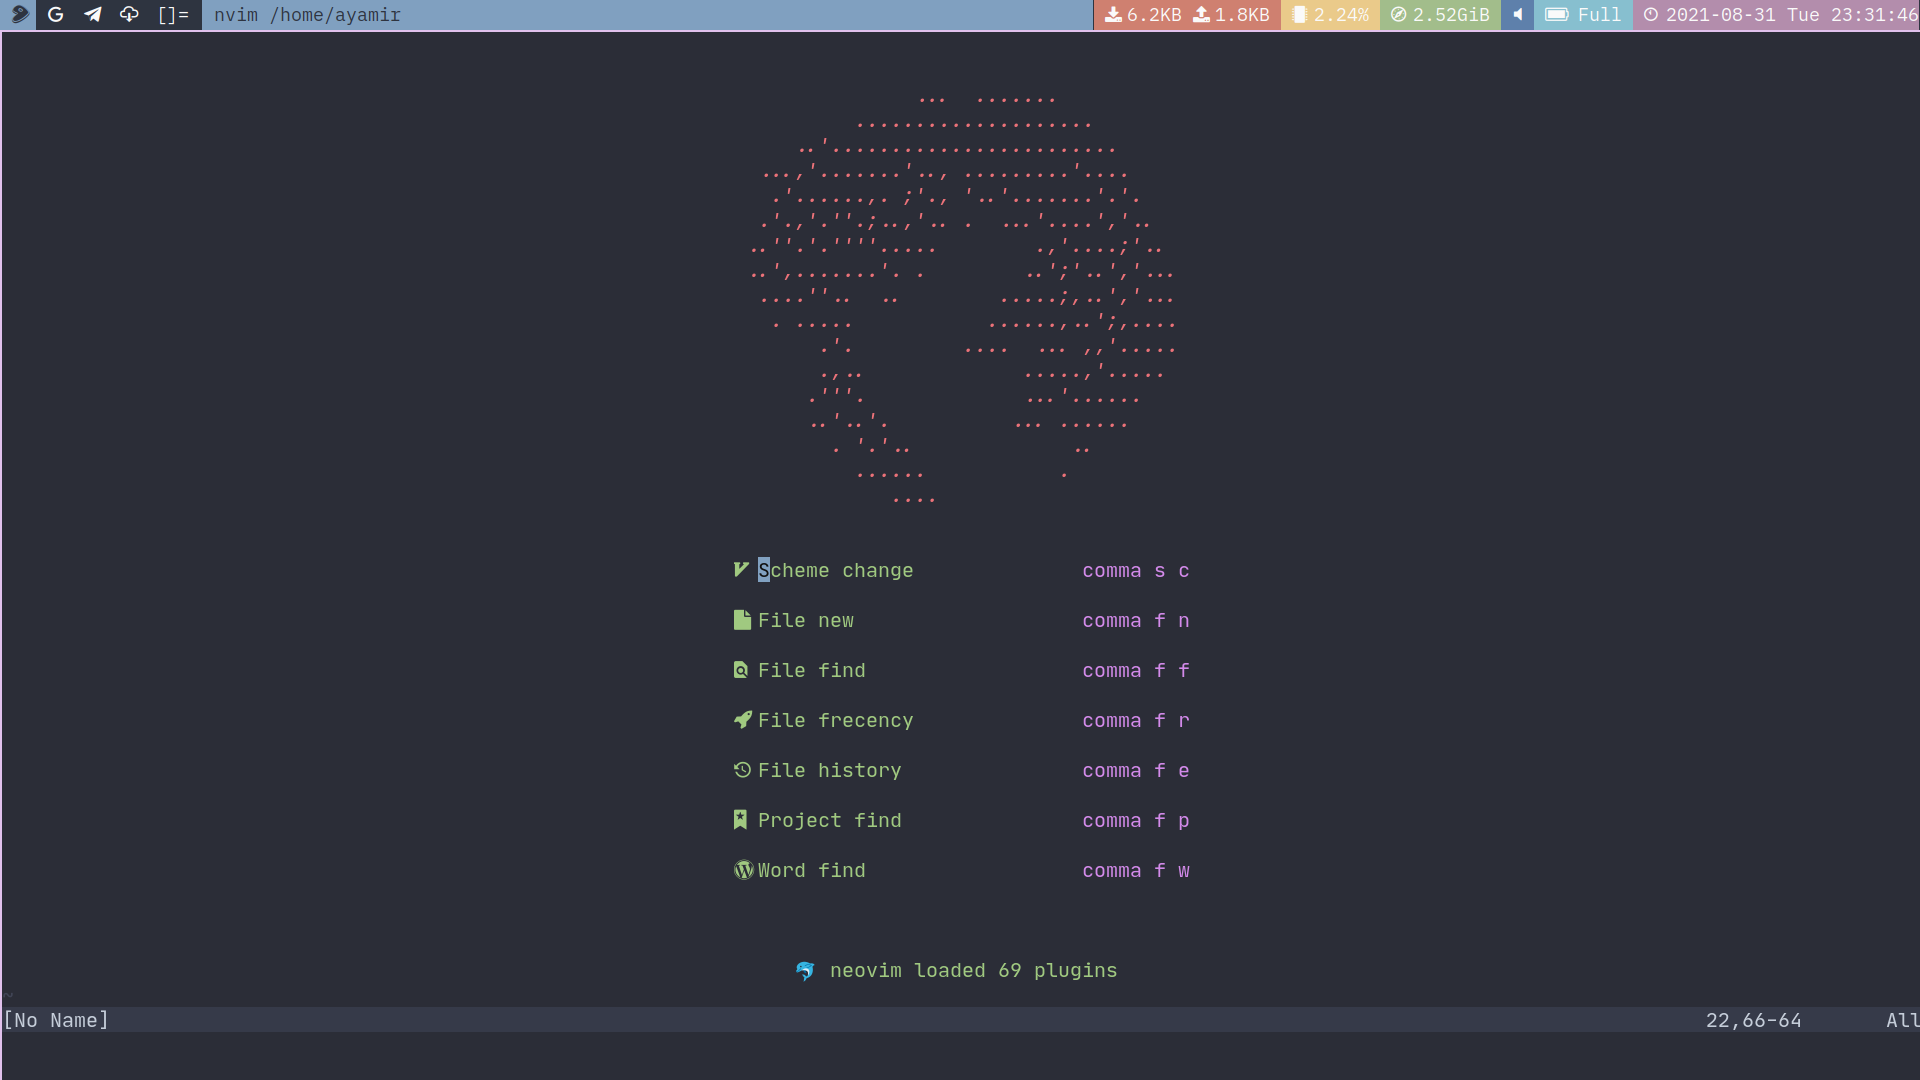
Task: Click the nvim window title in bar
Action: [307, 15]
